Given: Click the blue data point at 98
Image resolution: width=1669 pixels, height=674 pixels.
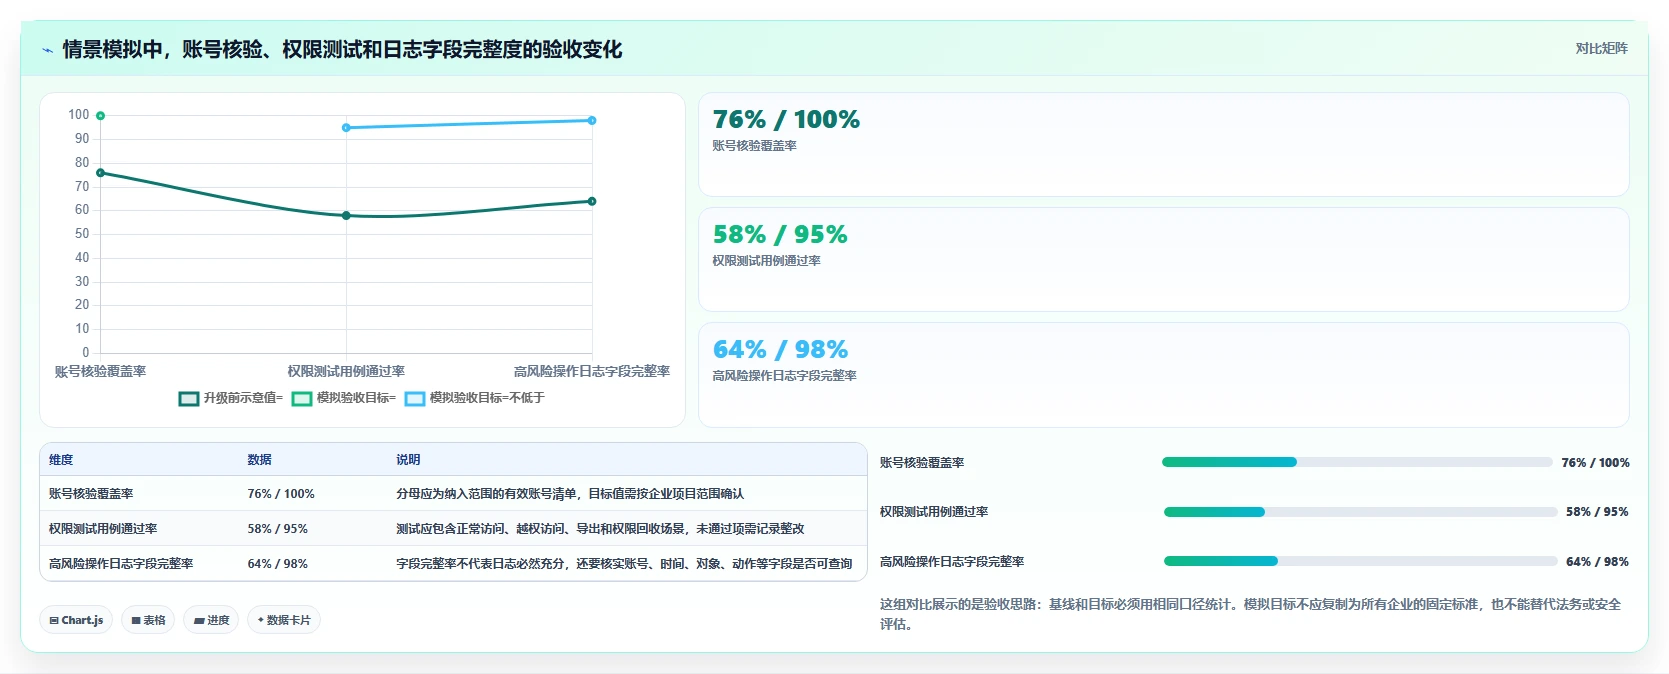Looking at the screenshot, I should tap(592, 120).
